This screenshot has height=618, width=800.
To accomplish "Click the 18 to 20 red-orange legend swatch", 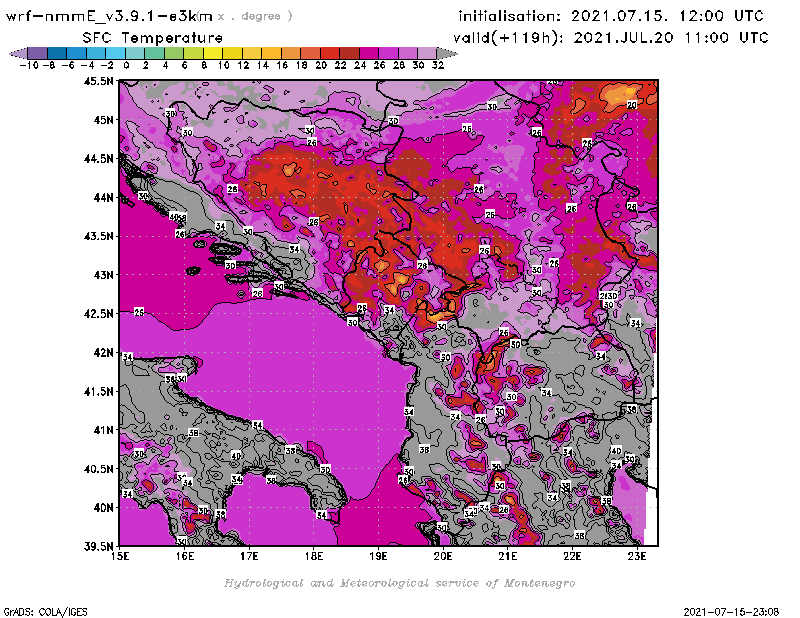I will pos(310,53).
